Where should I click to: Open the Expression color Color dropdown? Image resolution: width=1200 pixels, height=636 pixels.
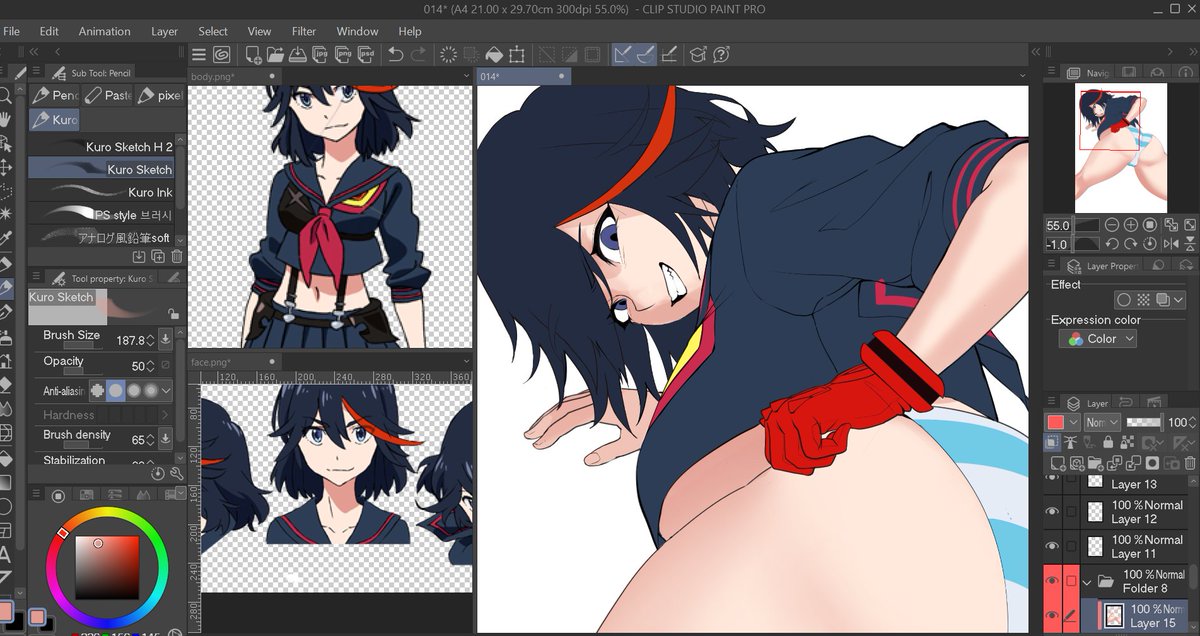click(1098, 339)
